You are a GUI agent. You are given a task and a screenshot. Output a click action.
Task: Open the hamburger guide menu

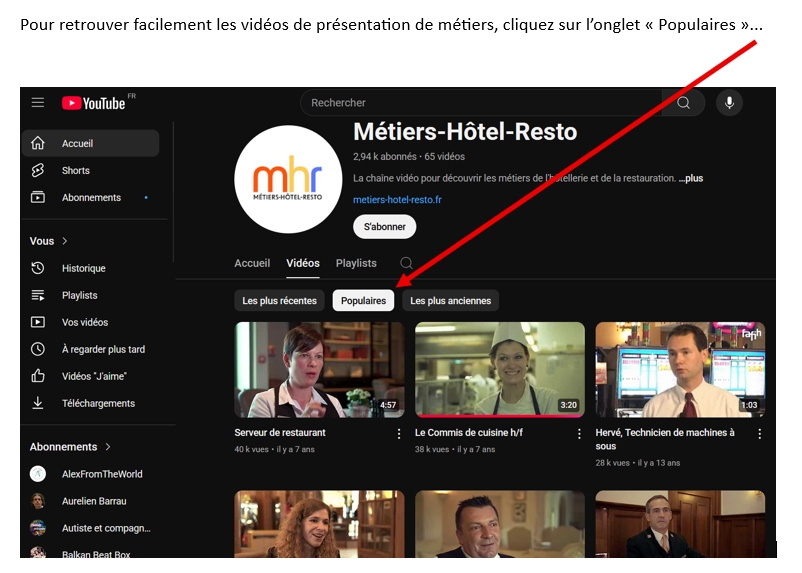pyautogui.click(x=38, y=103)
